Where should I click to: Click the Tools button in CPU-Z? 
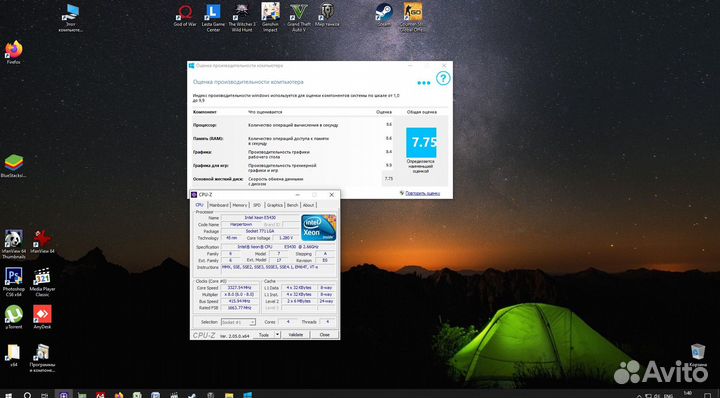(264, 335)
